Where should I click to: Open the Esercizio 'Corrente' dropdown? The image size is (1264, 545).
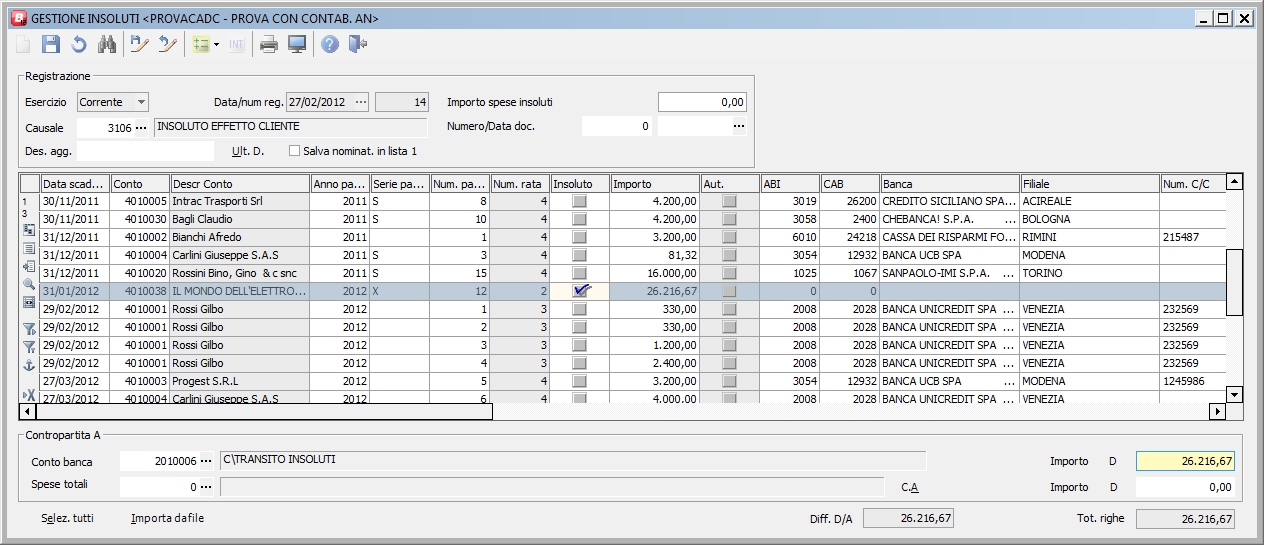point(140,102)
